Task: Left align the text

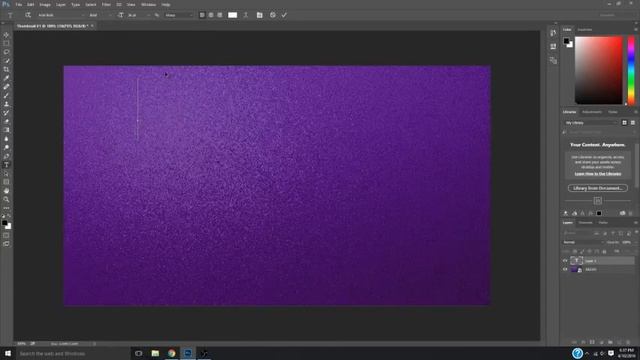Action: coord(202,15)
